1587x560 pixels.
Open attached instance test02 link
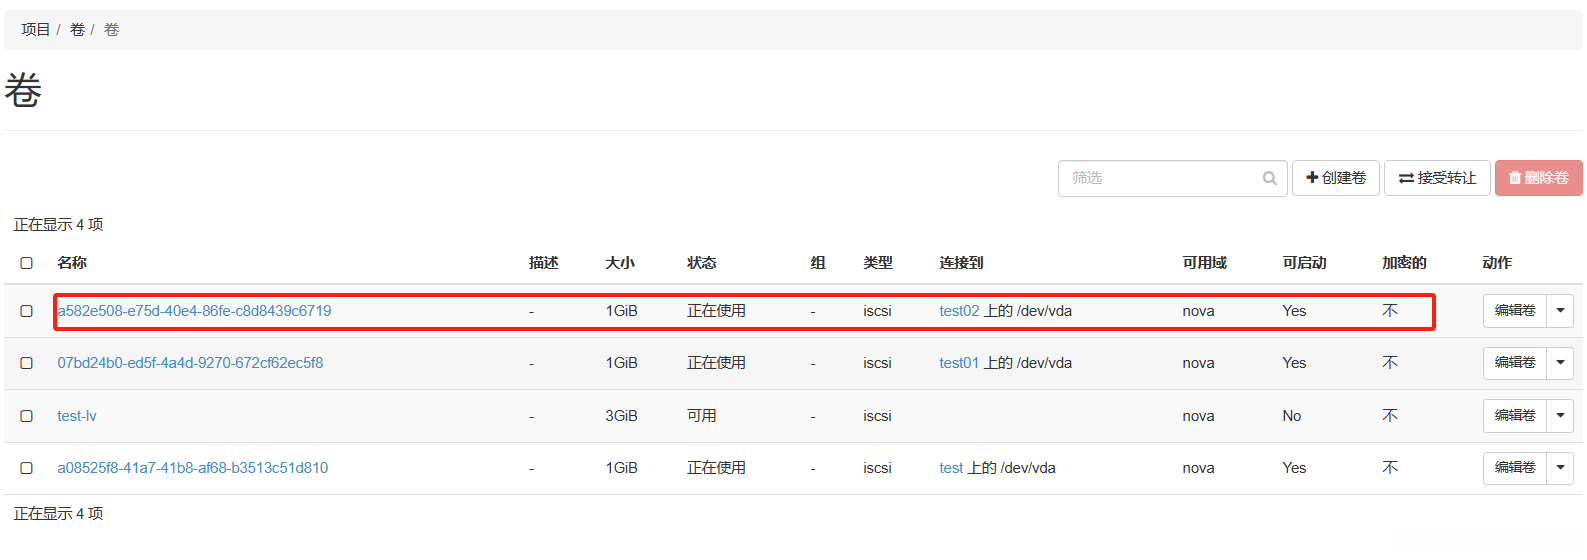pyautogui.click(x=959, y=311)
